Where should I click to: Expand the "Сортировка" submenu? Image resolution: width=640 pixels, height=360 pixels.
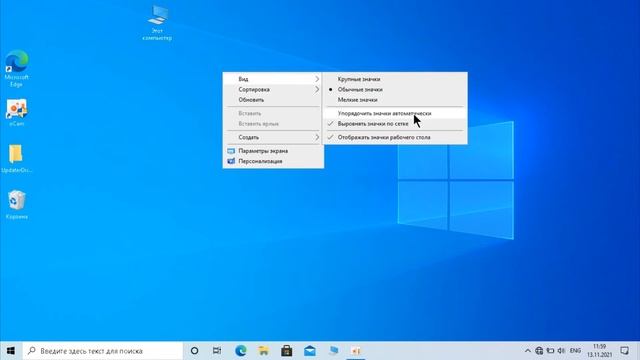[273, 89]
